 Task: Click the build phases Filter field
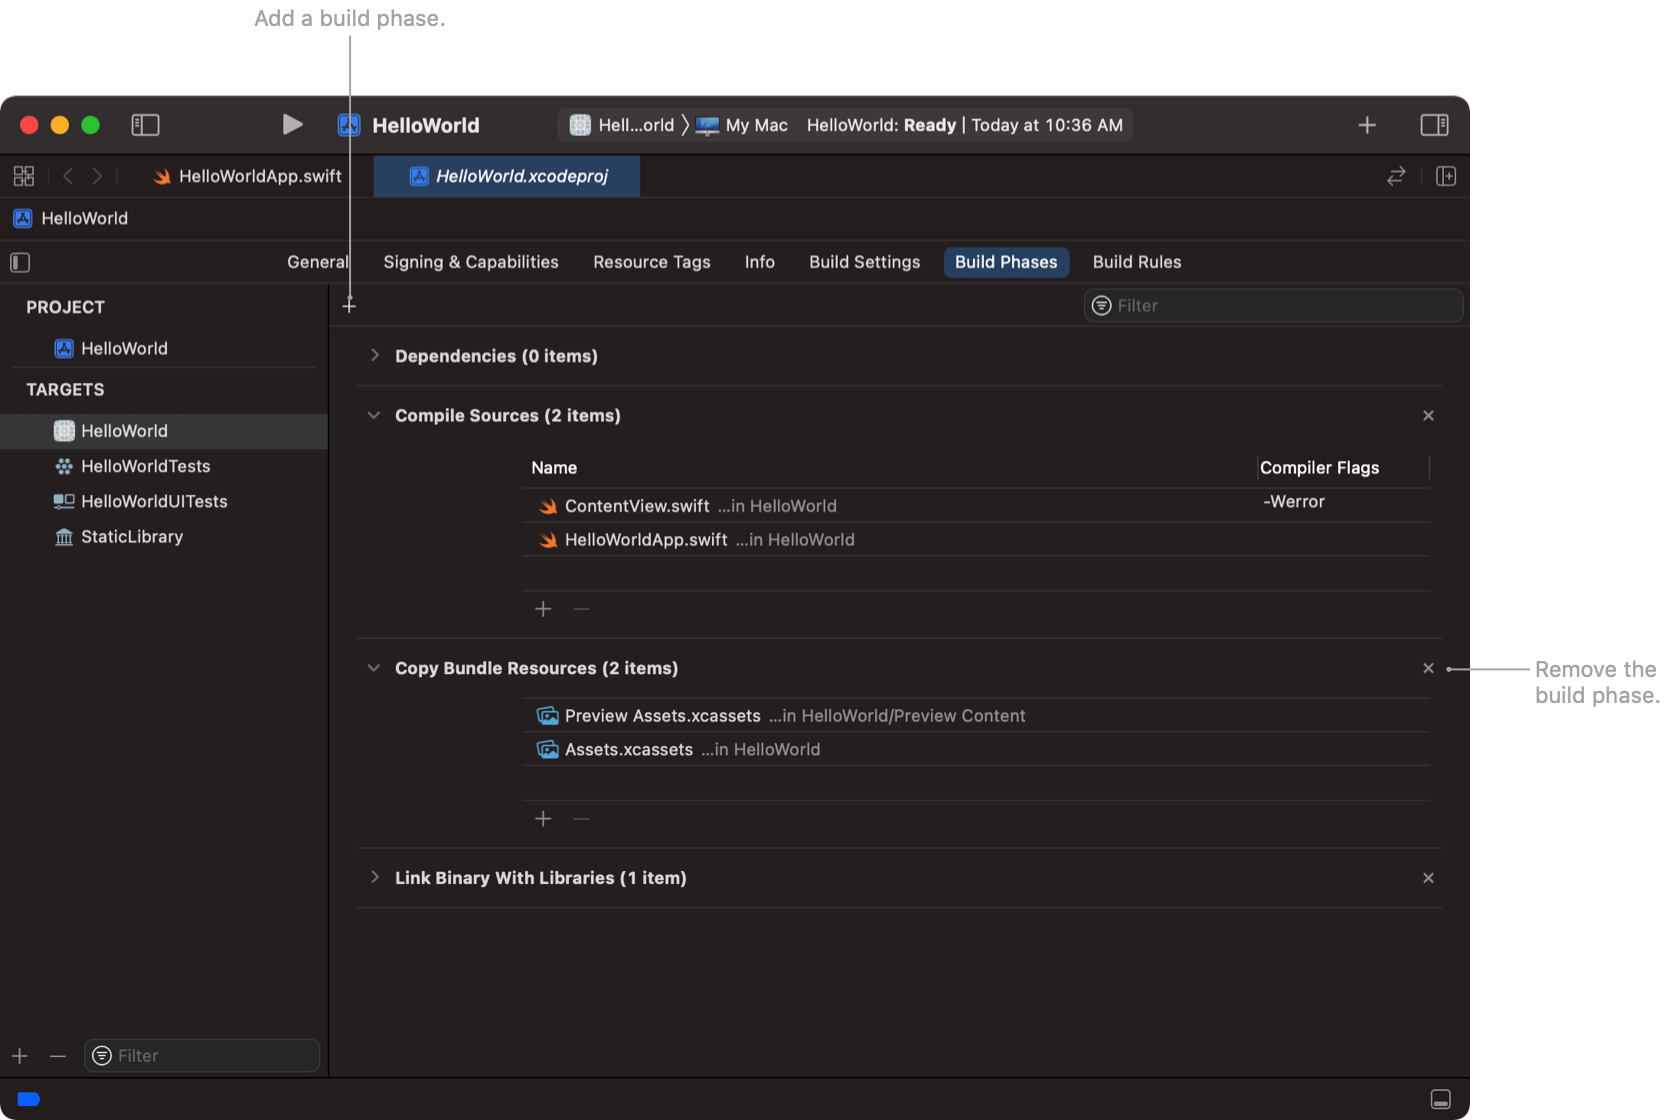pos(1273,305)
